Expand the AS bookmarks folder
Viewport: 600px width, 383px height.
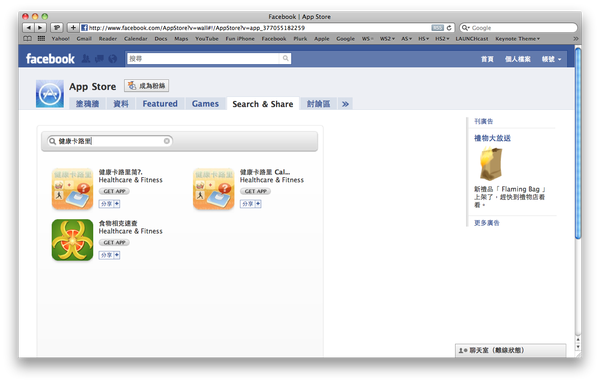406,39
